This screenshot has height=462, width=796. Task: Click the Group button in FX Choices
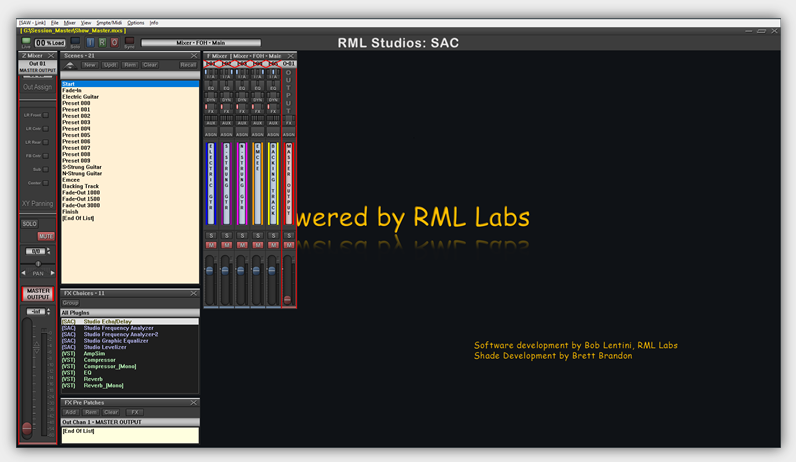pyautogui.click(x=71, y=303)
